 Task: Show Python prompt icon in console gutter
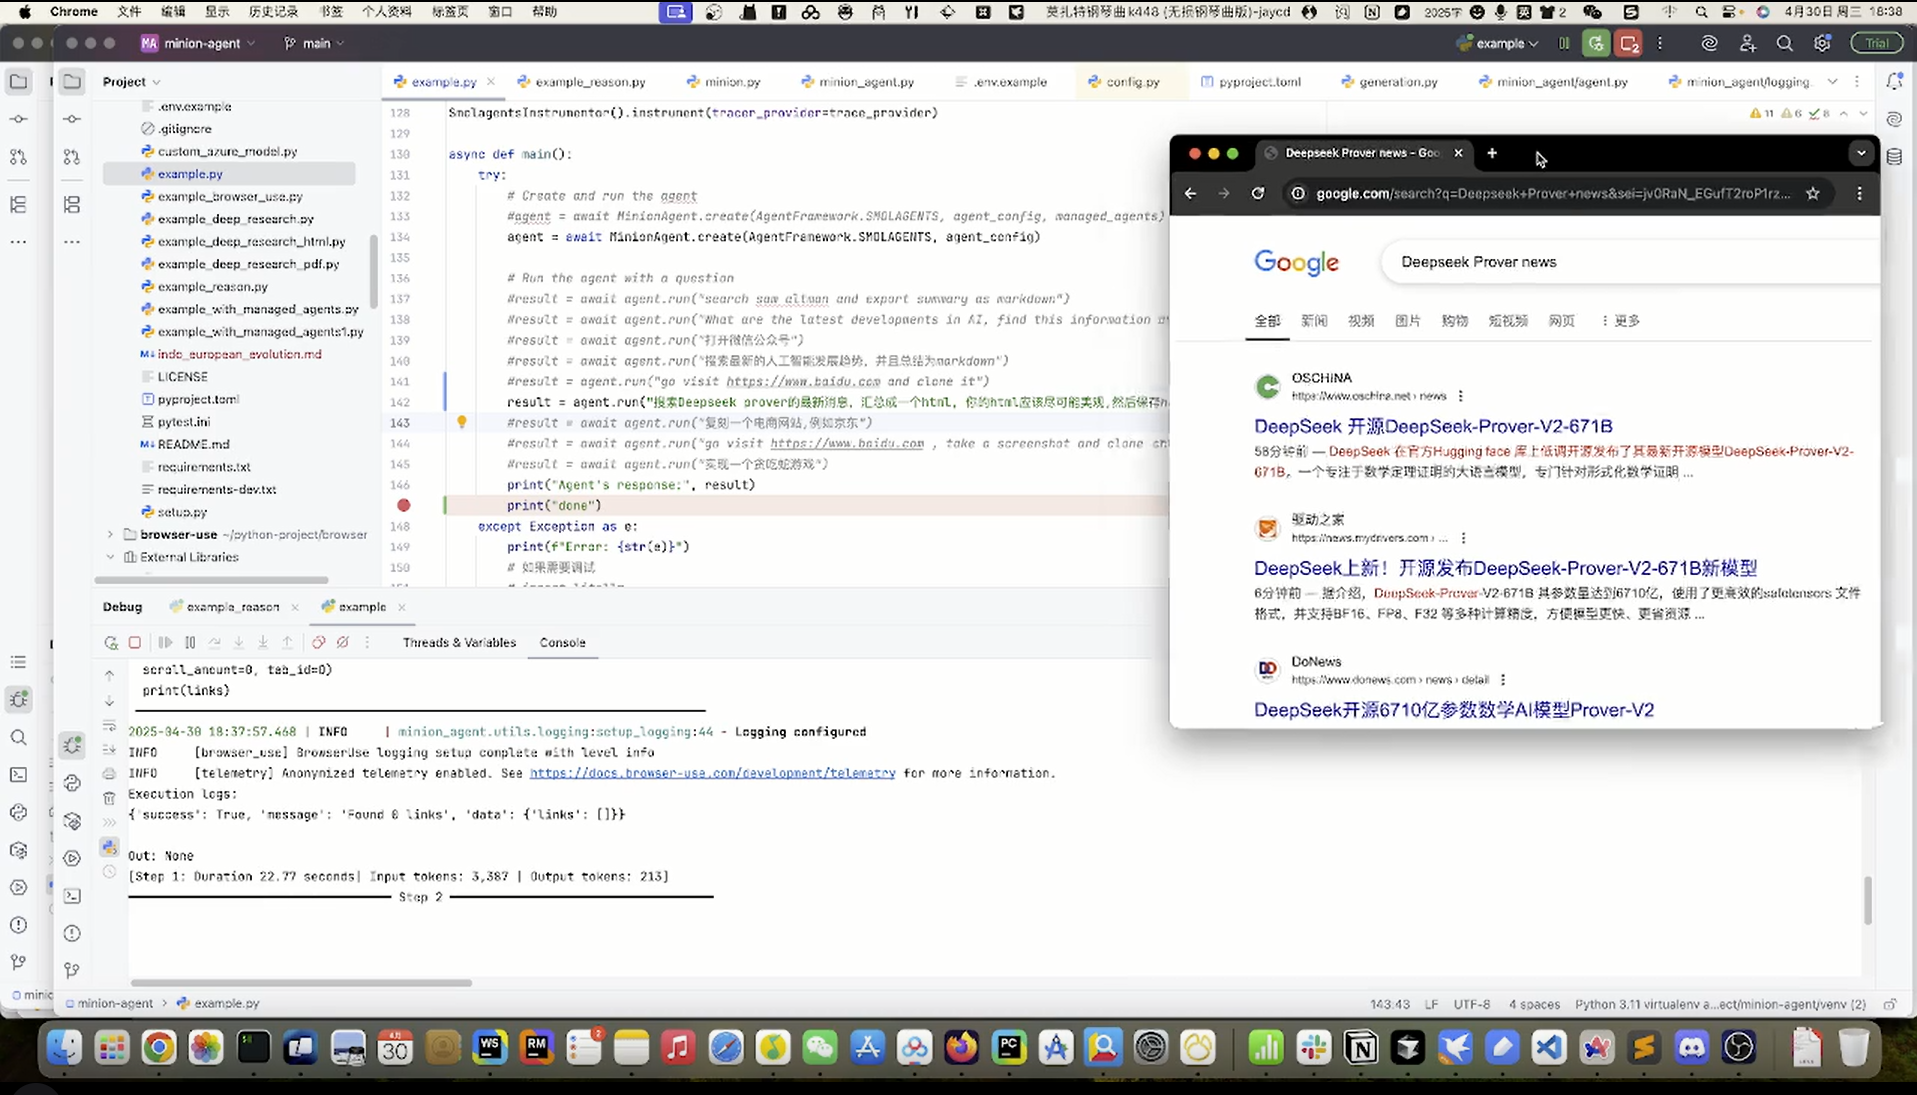pos(109,847)
